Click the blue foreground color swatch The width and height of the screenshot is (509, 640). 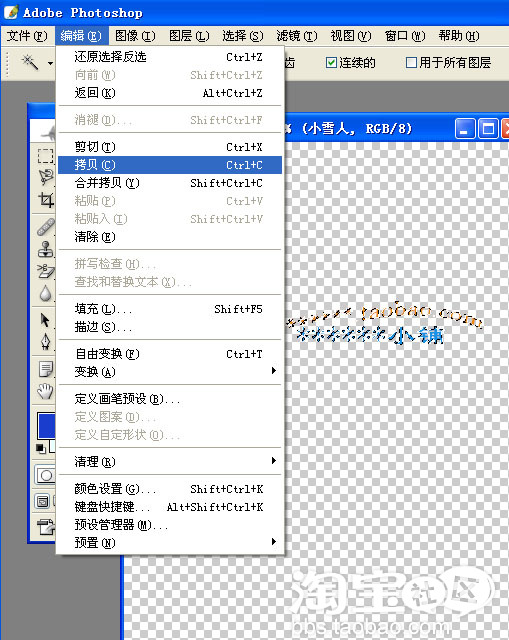[x=46, y=425]
